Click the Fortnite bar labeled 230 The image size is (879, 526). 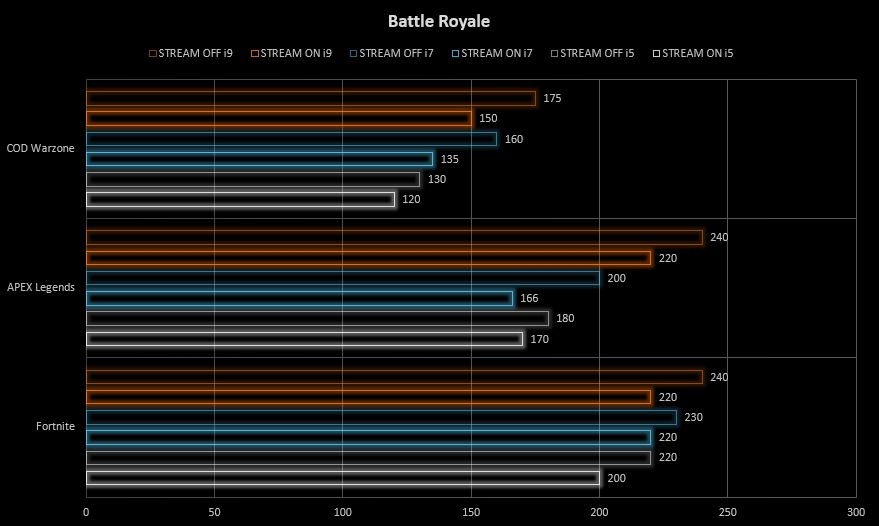click(381, 417)
